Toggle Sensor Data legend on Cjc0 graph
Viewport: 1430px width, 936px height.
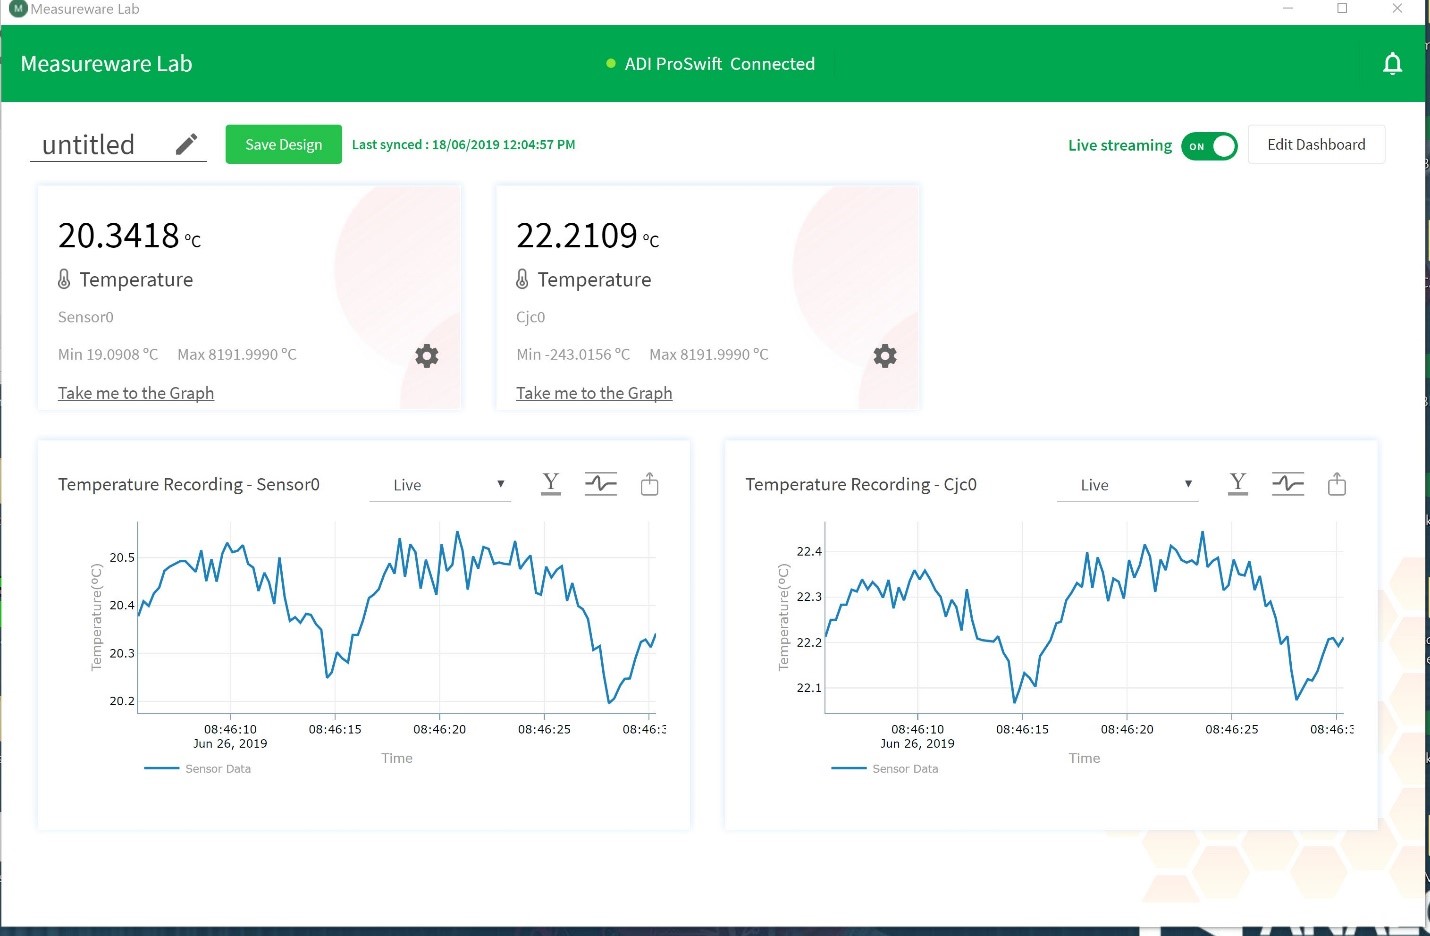pos(885,769)
